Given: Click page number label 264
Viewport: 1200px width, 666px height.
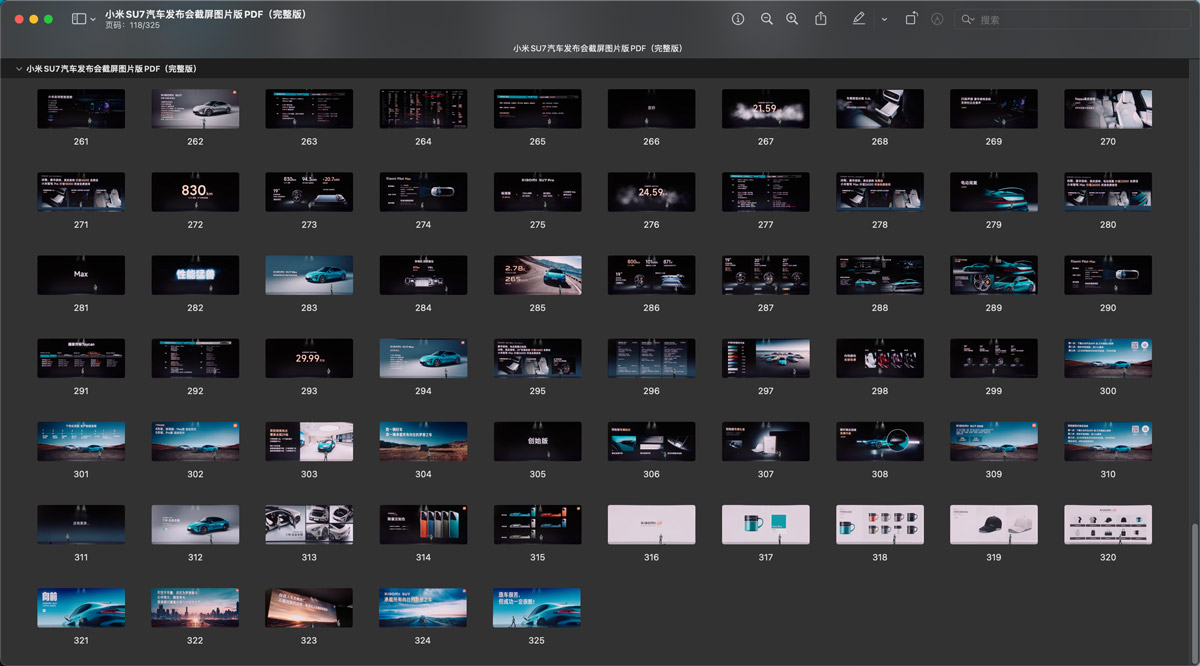Looking at the screenshot, I should [423, 142].
